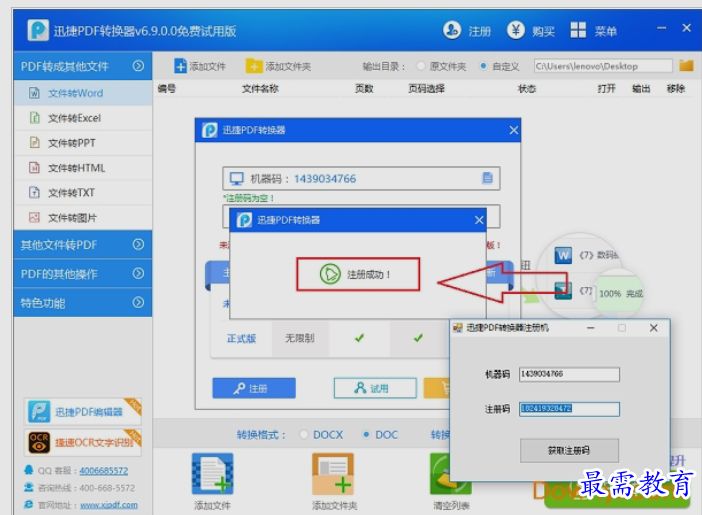Screen dimensions: 702x515
Task: Select 文件转Excel in sidebar
Action: (83, 118)
